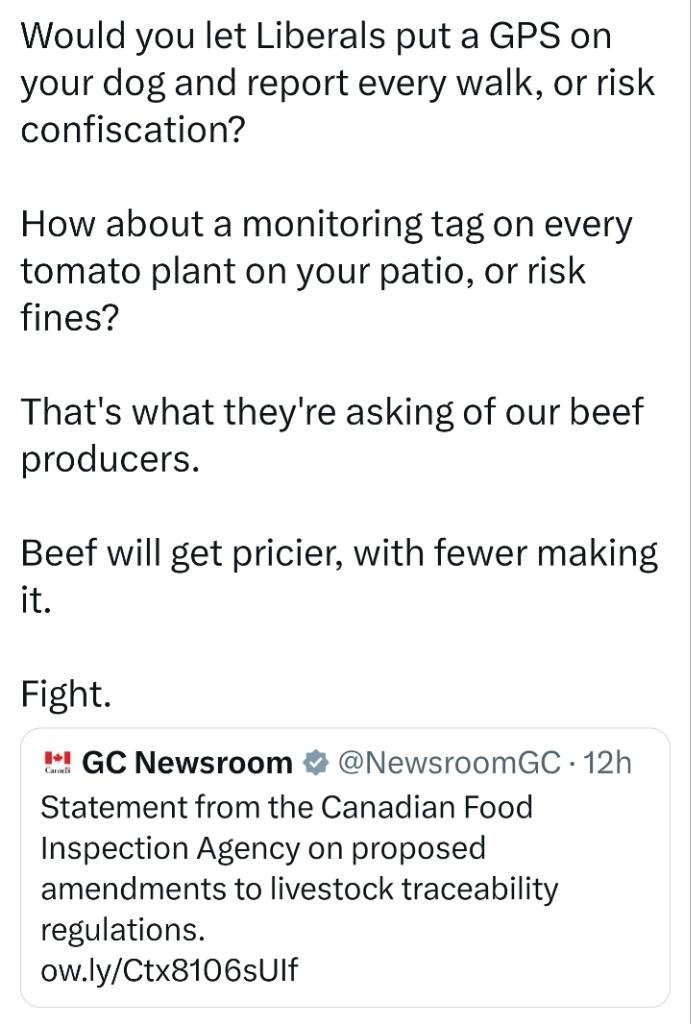Click "amendments to livestock traceability" in quoted post
691x1024 pixels.
(x=298, y=888)
